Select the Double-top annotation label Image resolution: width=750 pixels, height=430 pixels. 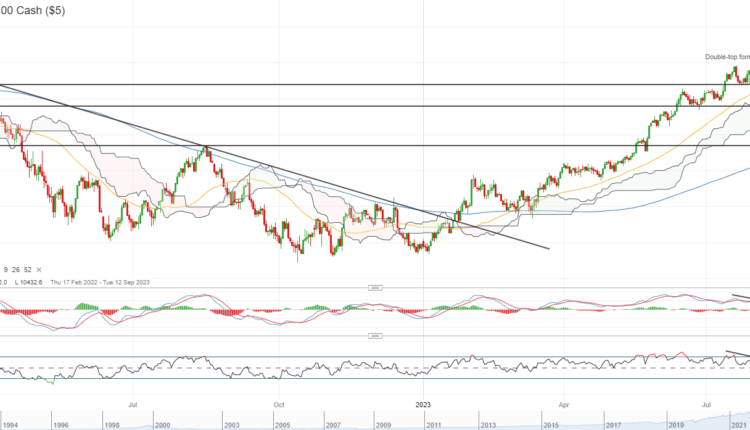[x=727, y=57]
